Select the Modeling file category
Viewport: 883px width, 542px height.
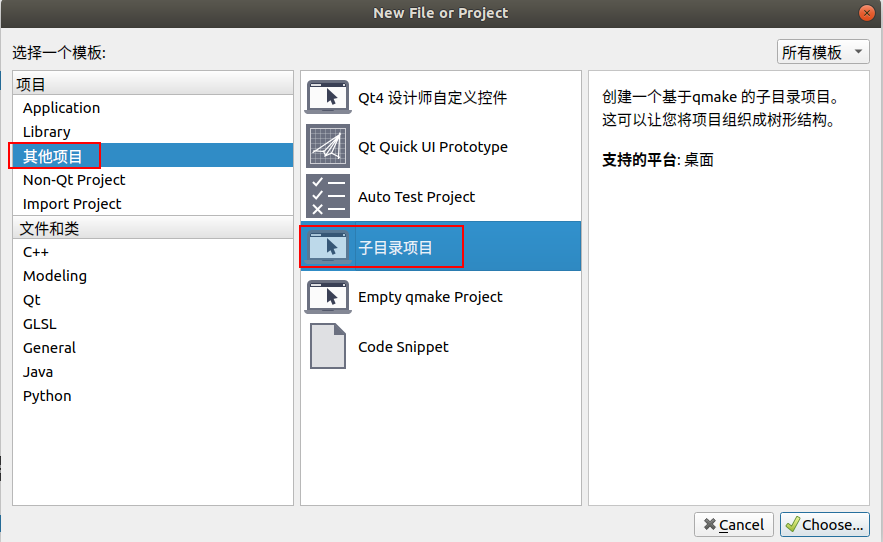[x=153, y=276]
